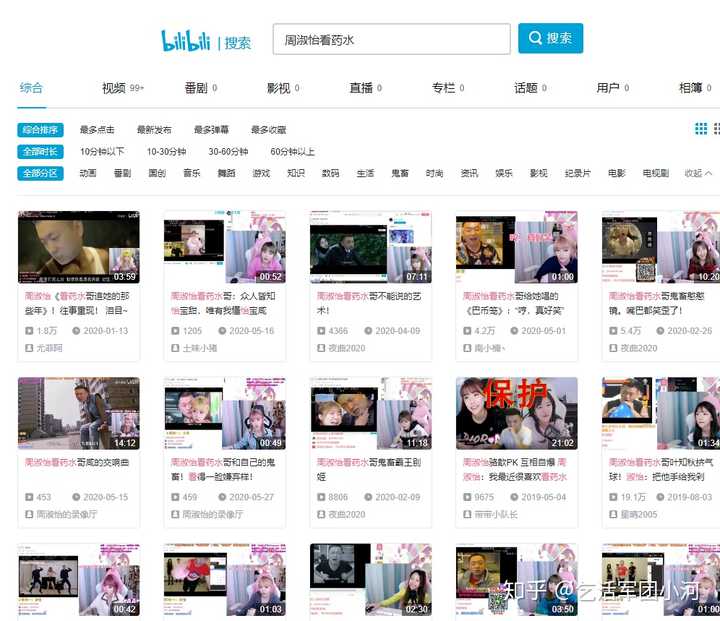Select 全部分区 category filter
This screenshot has height=621, width=720.
[x=40, y=173]
